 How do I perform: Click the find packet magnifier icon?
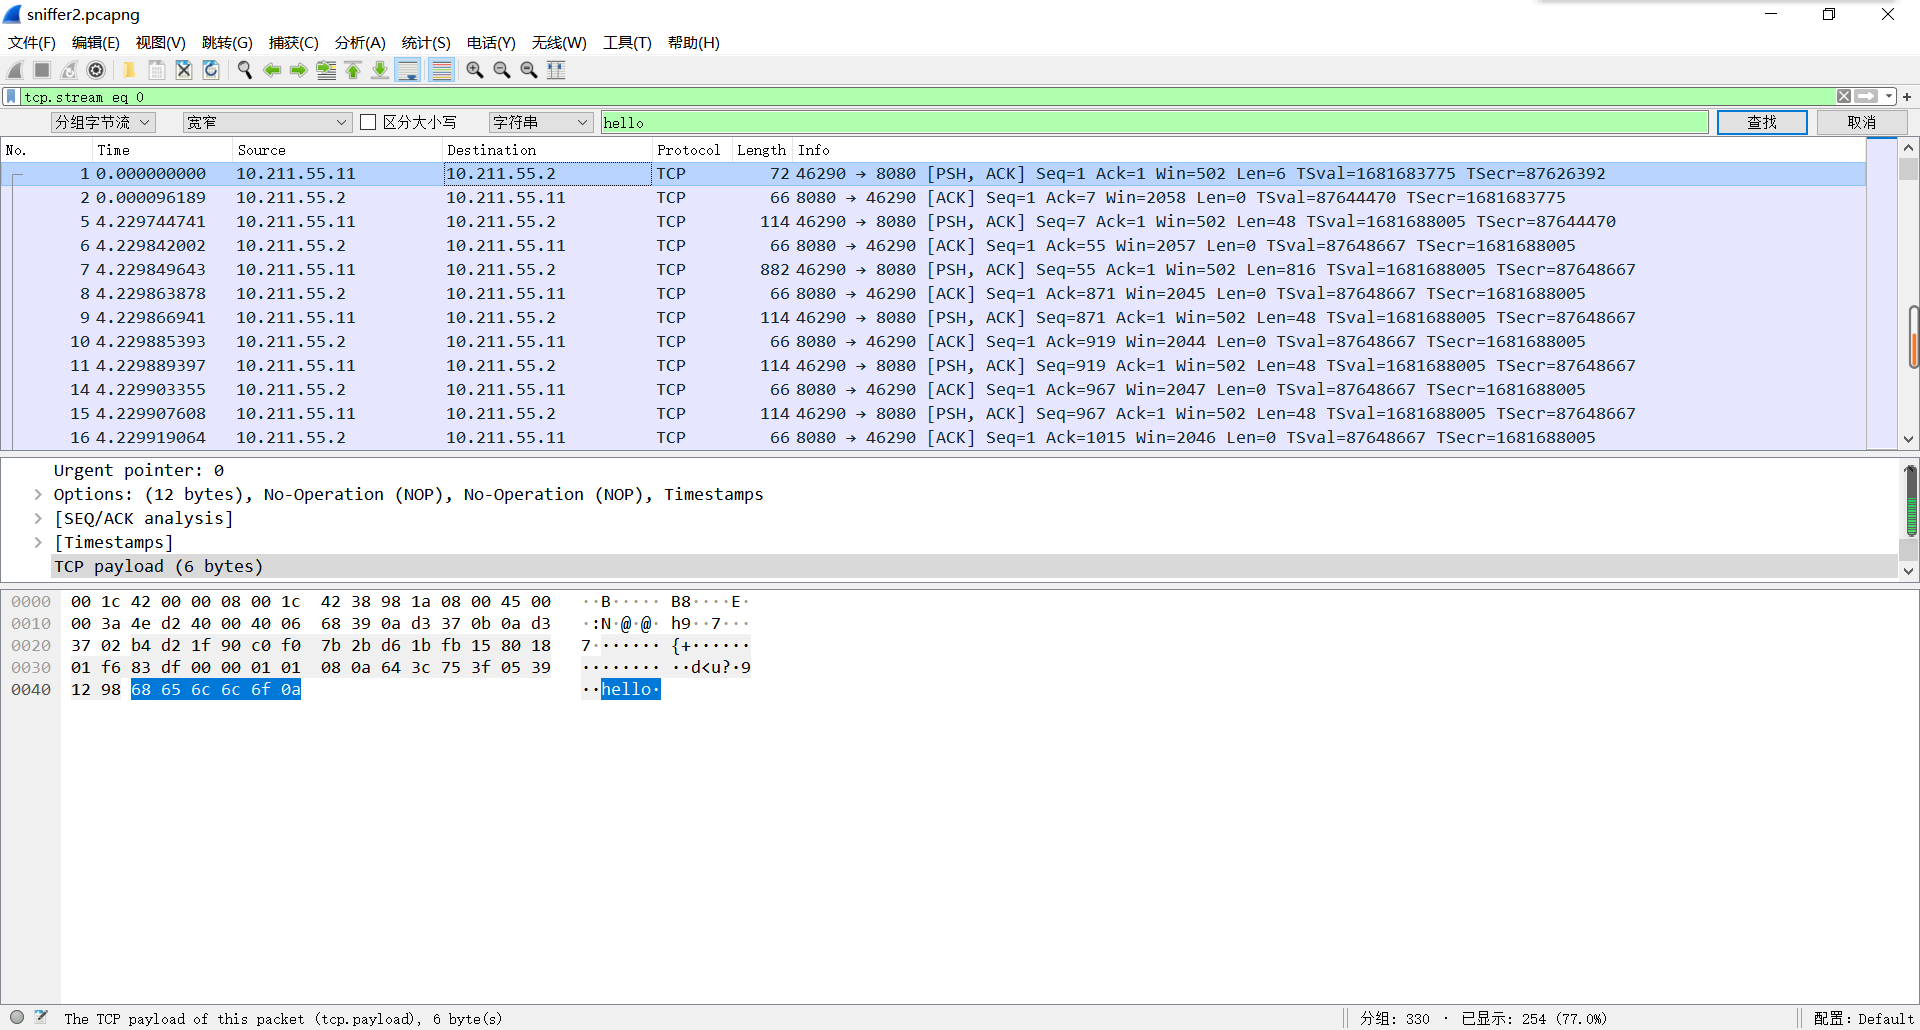point(244,70)
